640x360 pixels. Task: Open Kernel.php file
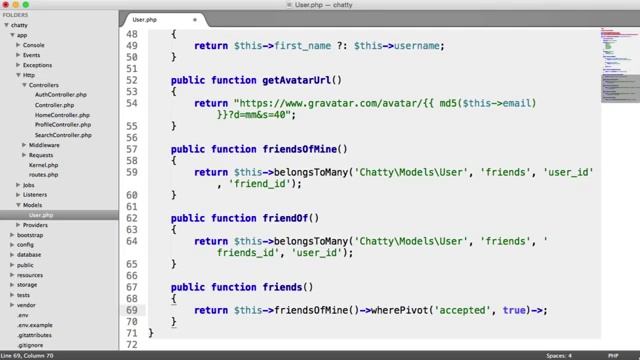coord(43,165)
